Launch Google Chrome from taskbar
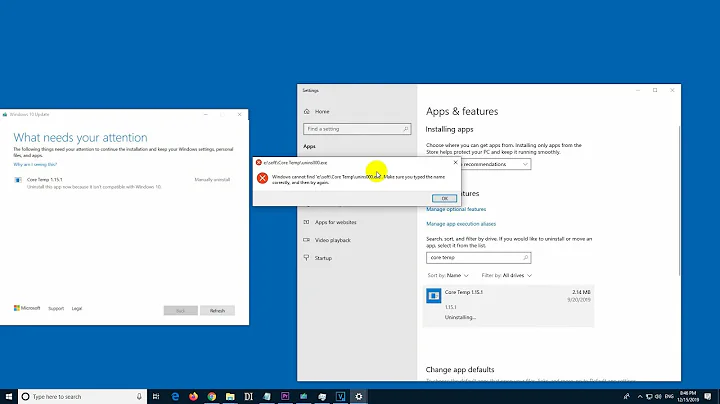This screenshot has height=404, width=720. (x=212, y=396)
